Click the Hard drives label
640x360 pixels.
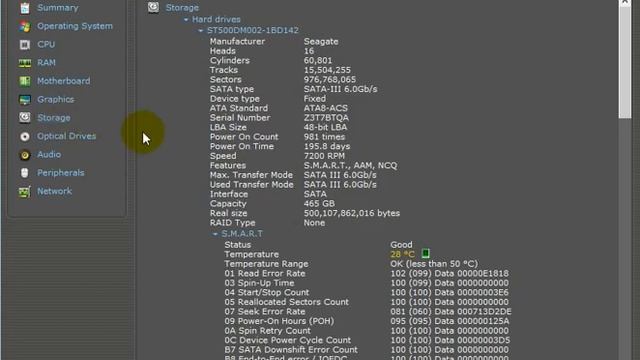(x=216, y=20)
